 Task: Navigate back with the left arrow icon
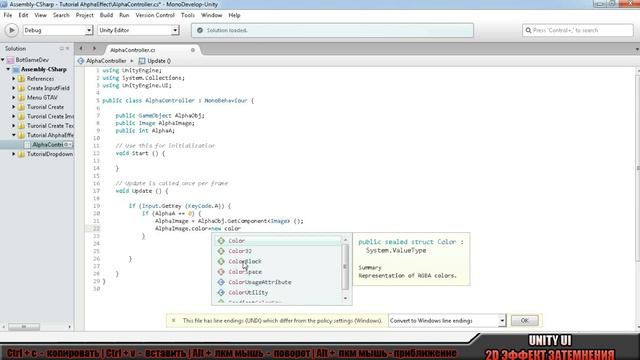81,49
